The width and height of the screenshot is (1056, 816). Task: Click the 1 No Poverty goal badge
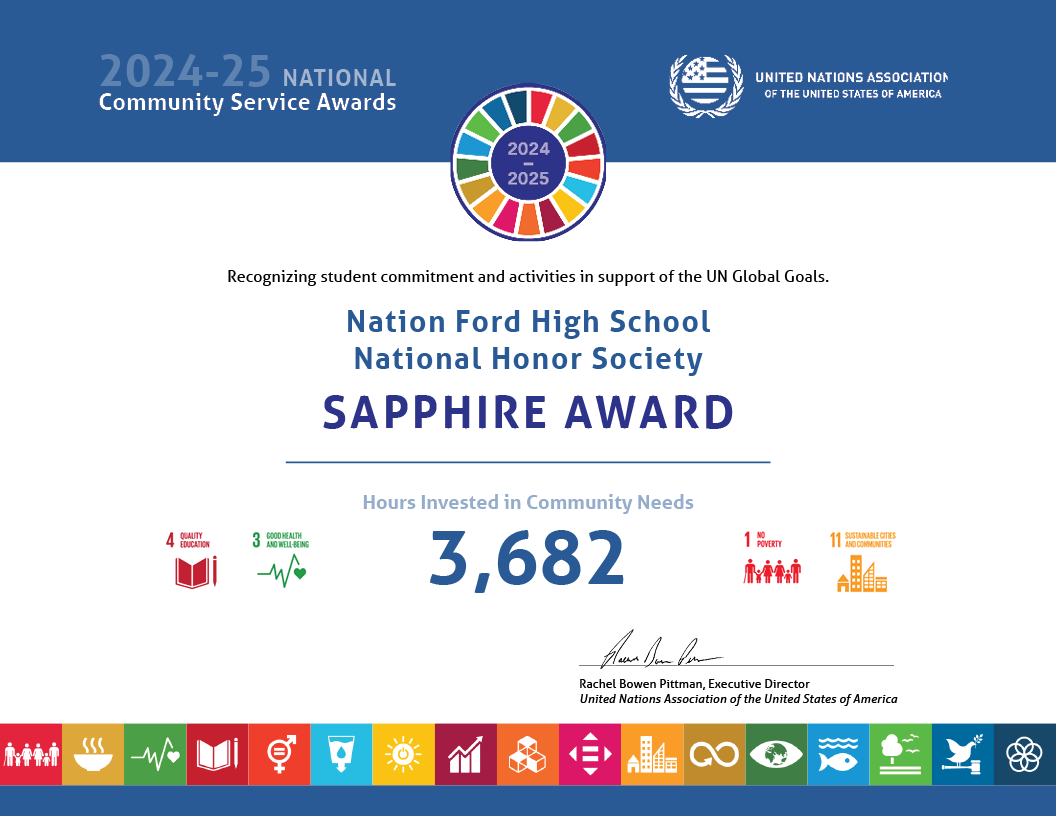[772, 557]
